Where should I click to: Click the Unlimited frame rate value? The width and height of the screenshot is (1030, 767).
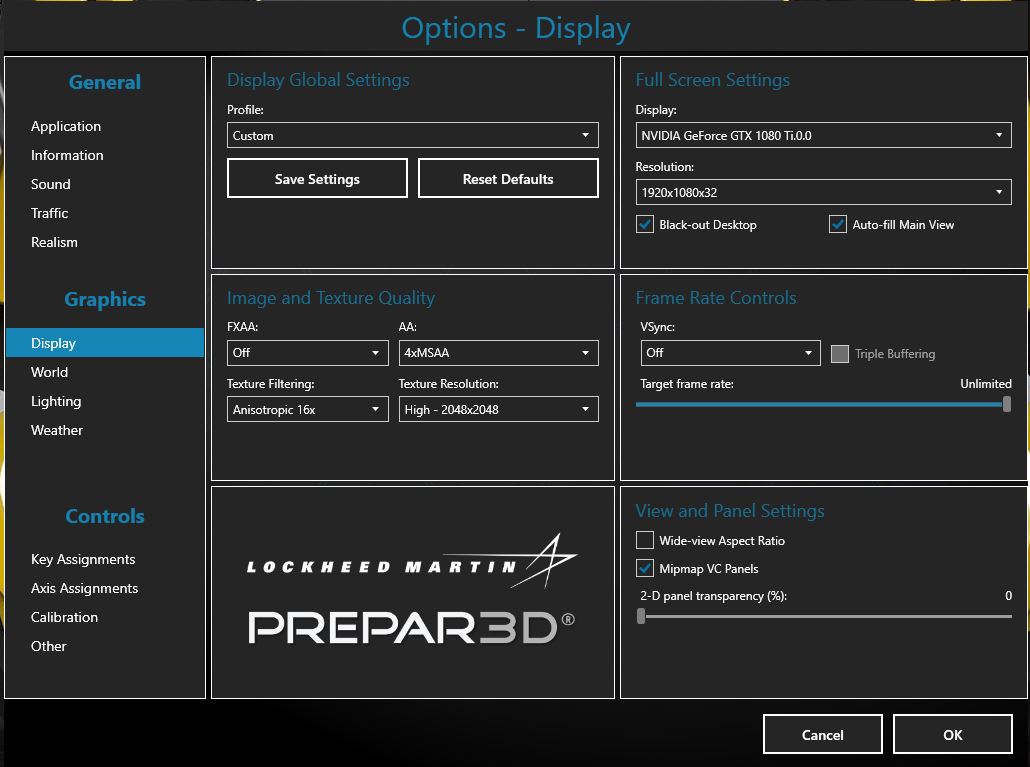[x=985, y=384]
